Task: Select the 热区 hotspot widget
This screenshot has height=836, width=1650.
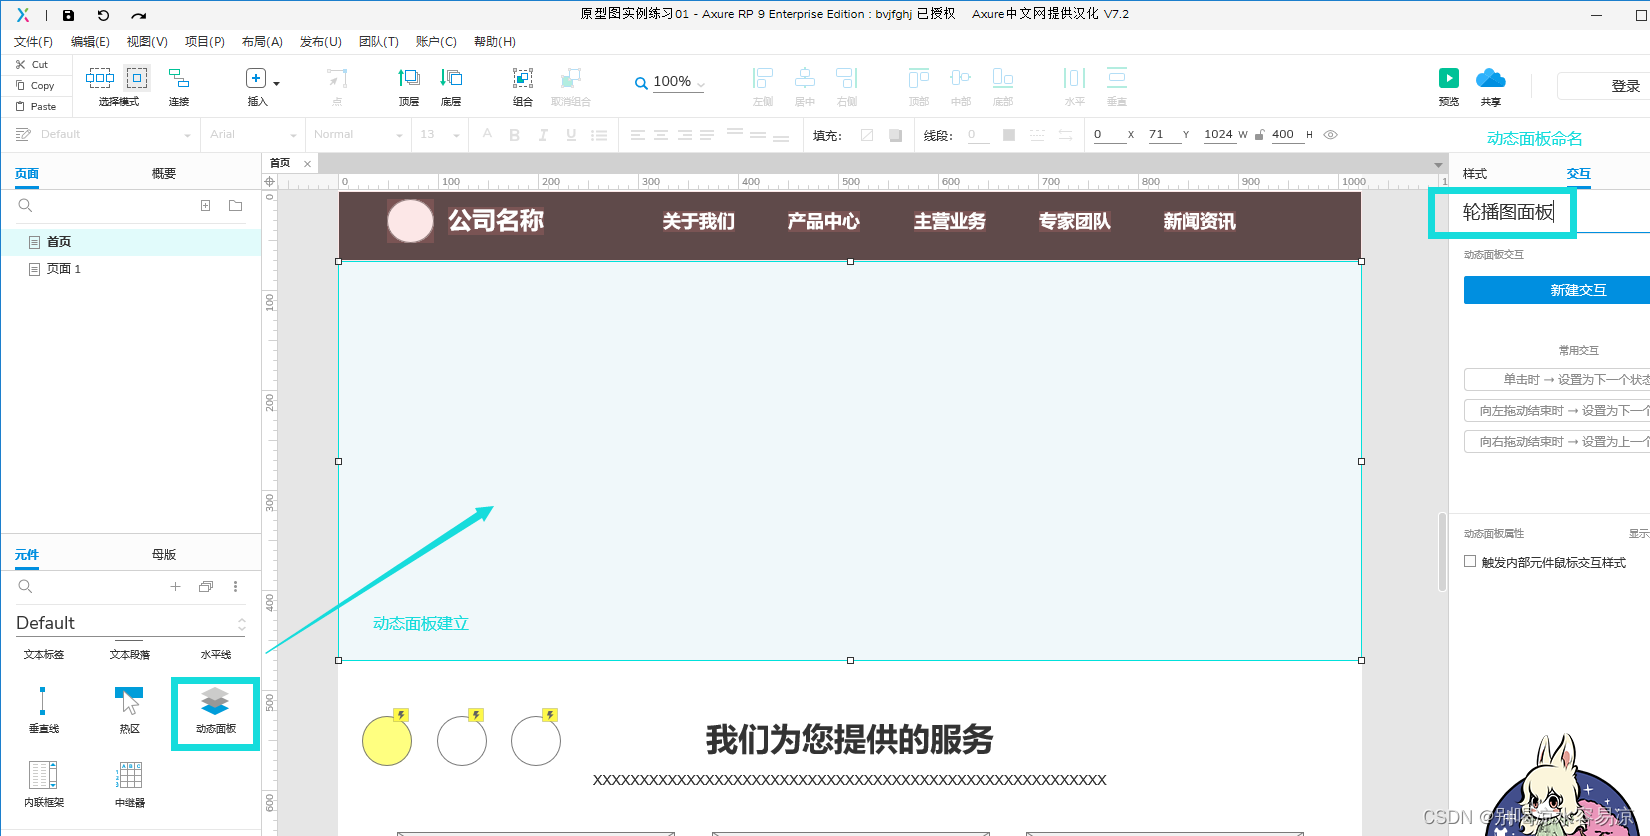Action: tap(130, 711)
